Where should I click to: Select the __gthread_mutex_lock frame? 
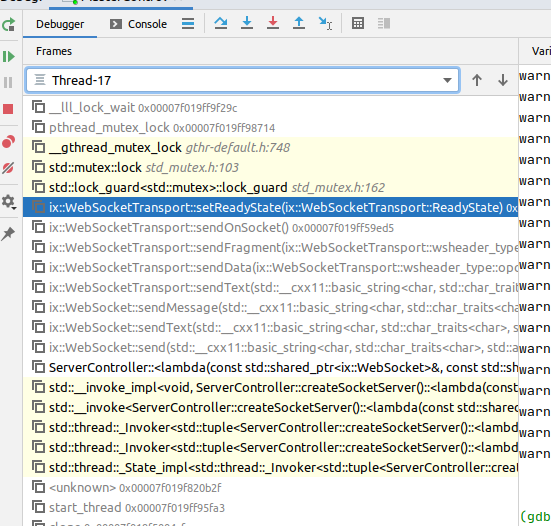point(271,148)
